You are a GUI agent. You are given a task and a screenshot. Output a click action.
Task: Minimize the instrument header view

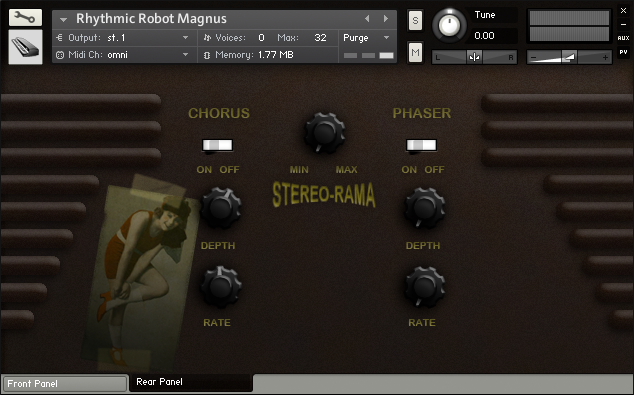[x=623, y=25]
